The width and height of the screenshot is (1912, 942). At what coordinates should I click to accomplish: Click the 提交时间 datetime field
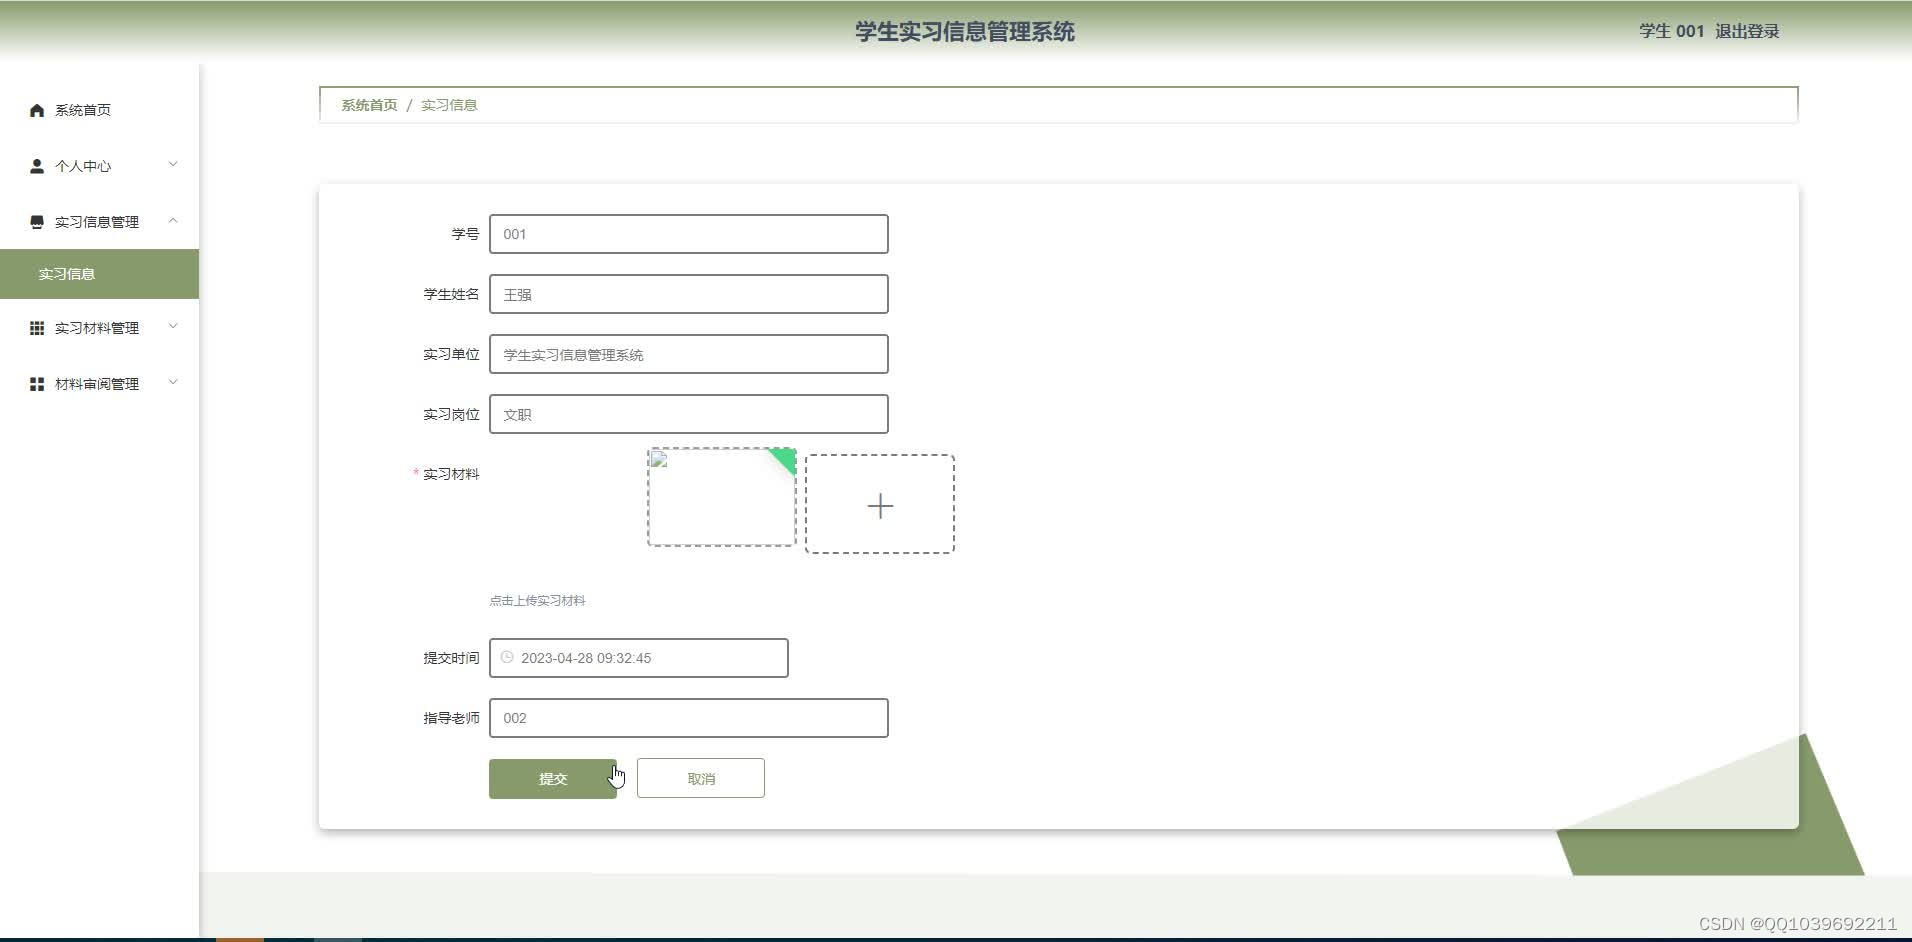[639, 658]
